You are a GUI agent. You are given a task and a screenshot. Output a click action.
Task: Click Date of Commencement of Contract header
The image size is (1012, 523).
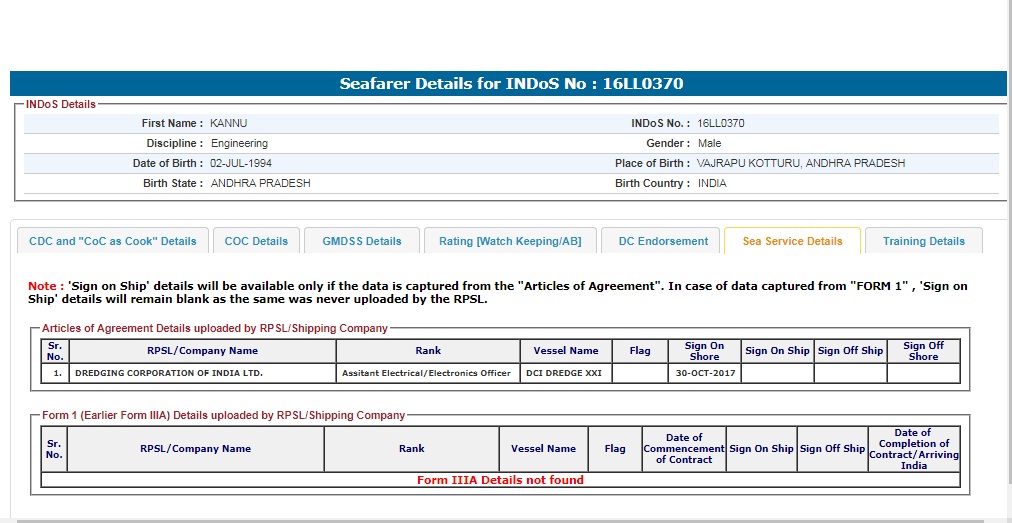click(x=684, y=449)
